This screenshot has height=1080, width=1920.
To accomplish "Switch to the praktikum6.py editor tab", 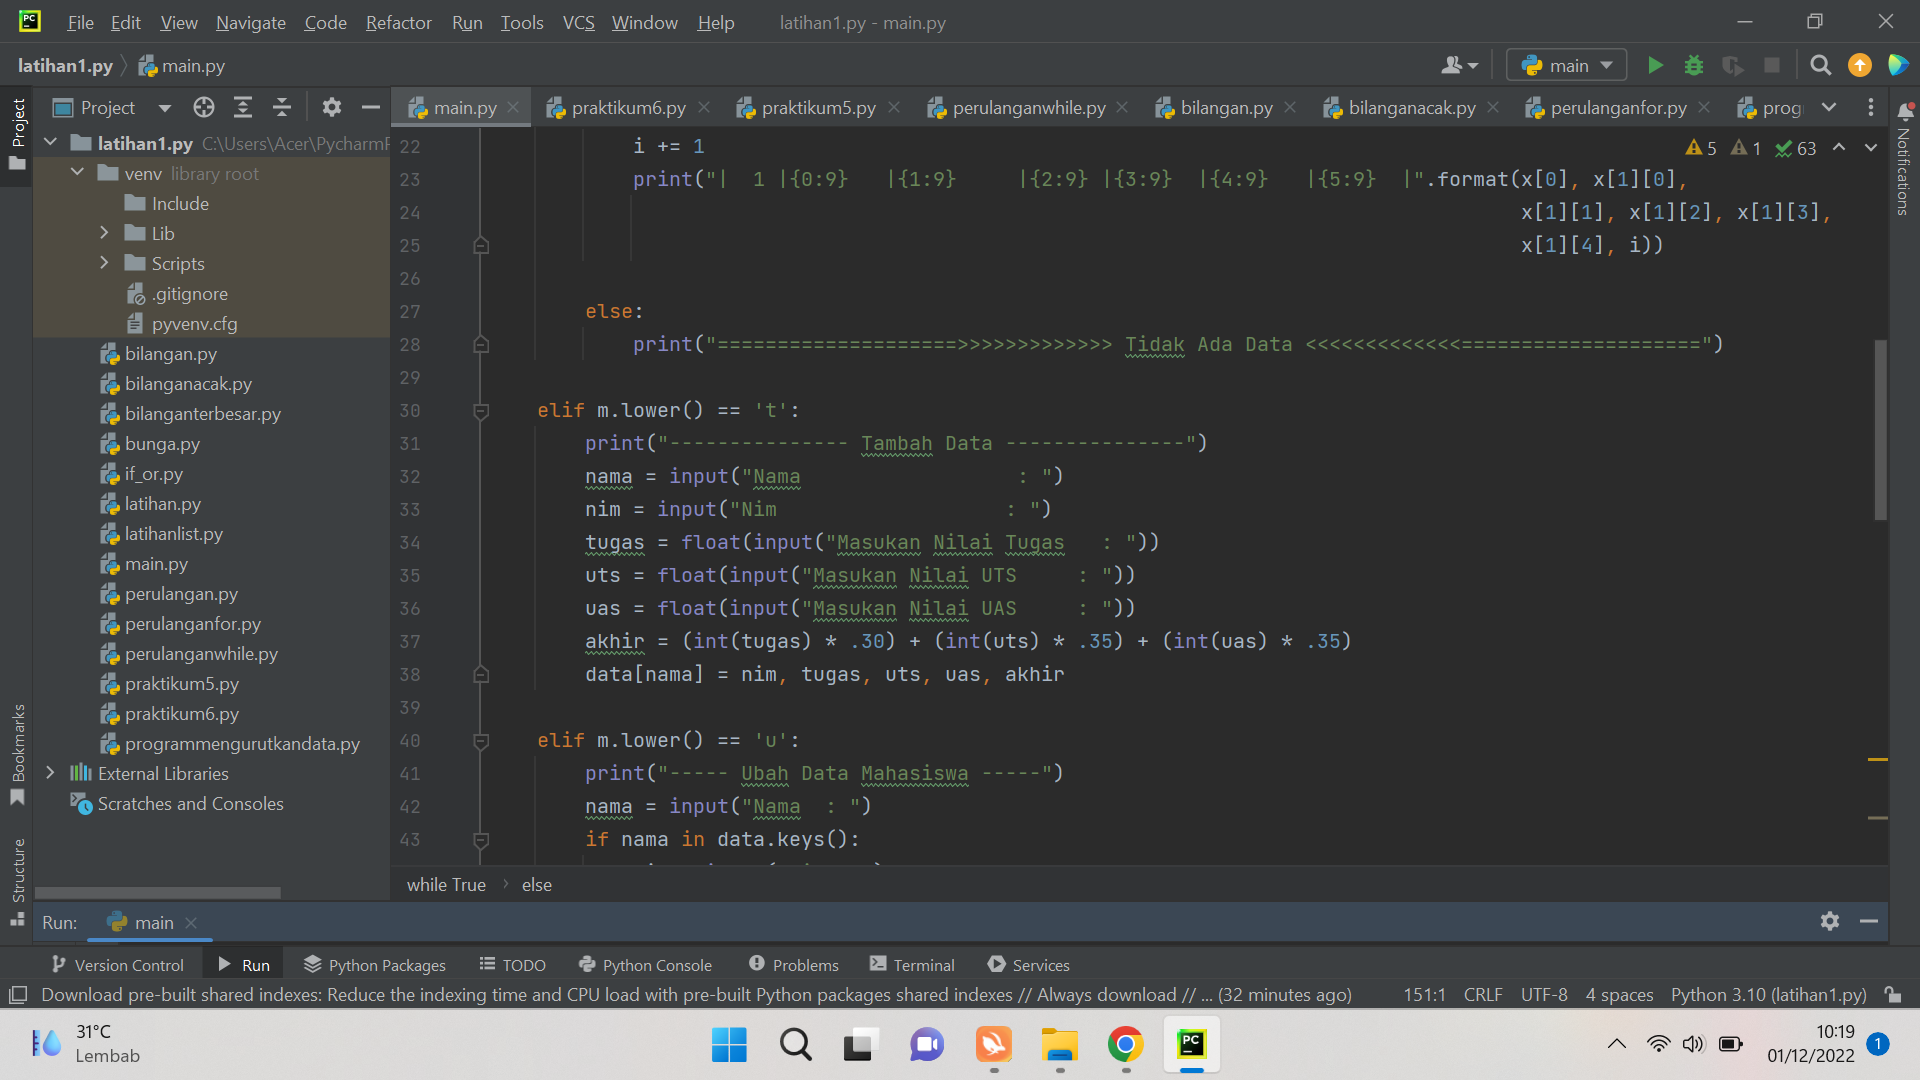I will 628,108.
